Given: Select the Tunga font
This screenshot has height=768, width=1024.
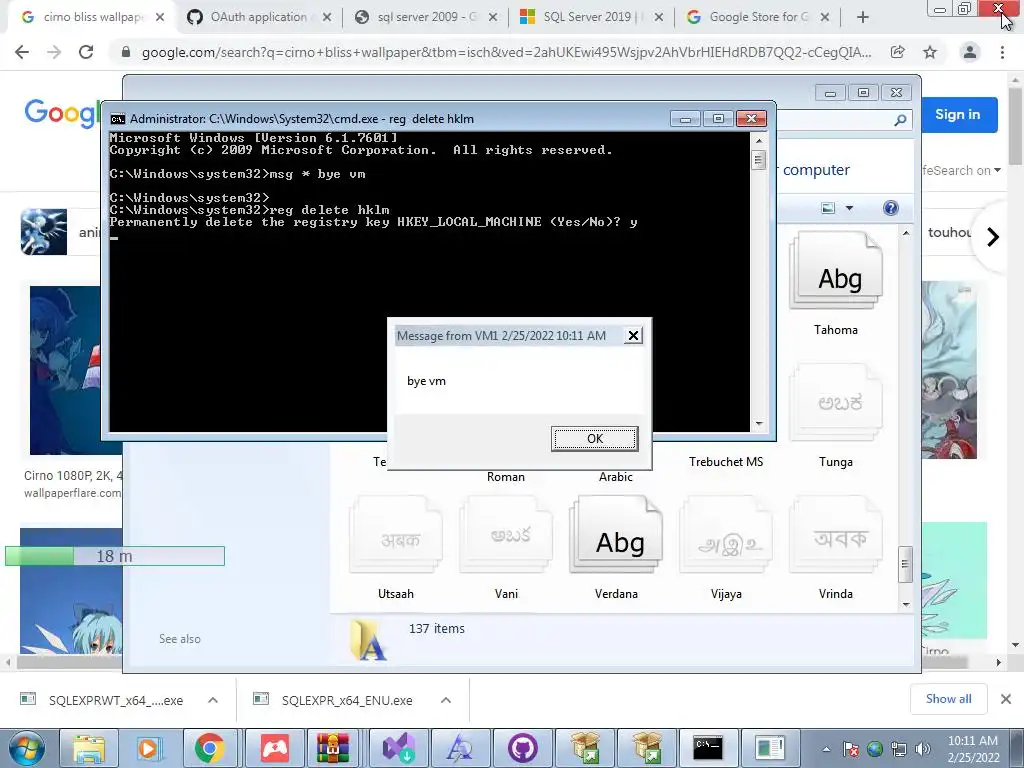Looking at the screenshot, I should (836, 417).
